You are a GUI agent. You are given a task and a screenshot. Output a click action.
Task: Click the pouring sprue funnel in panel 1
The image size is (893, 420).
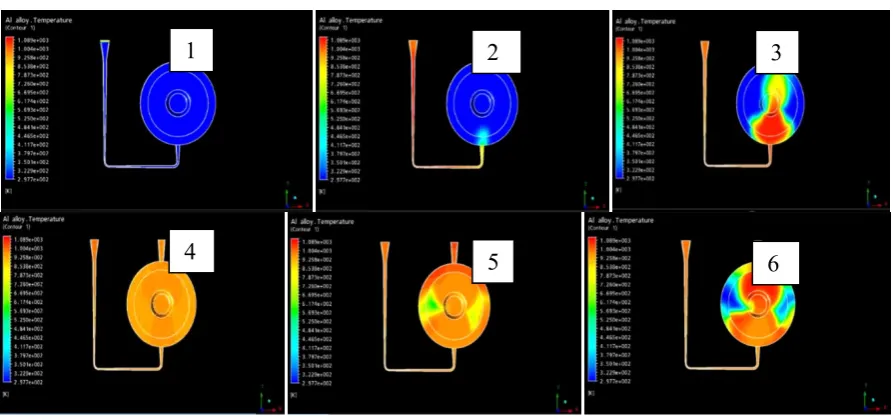[104, 49]
